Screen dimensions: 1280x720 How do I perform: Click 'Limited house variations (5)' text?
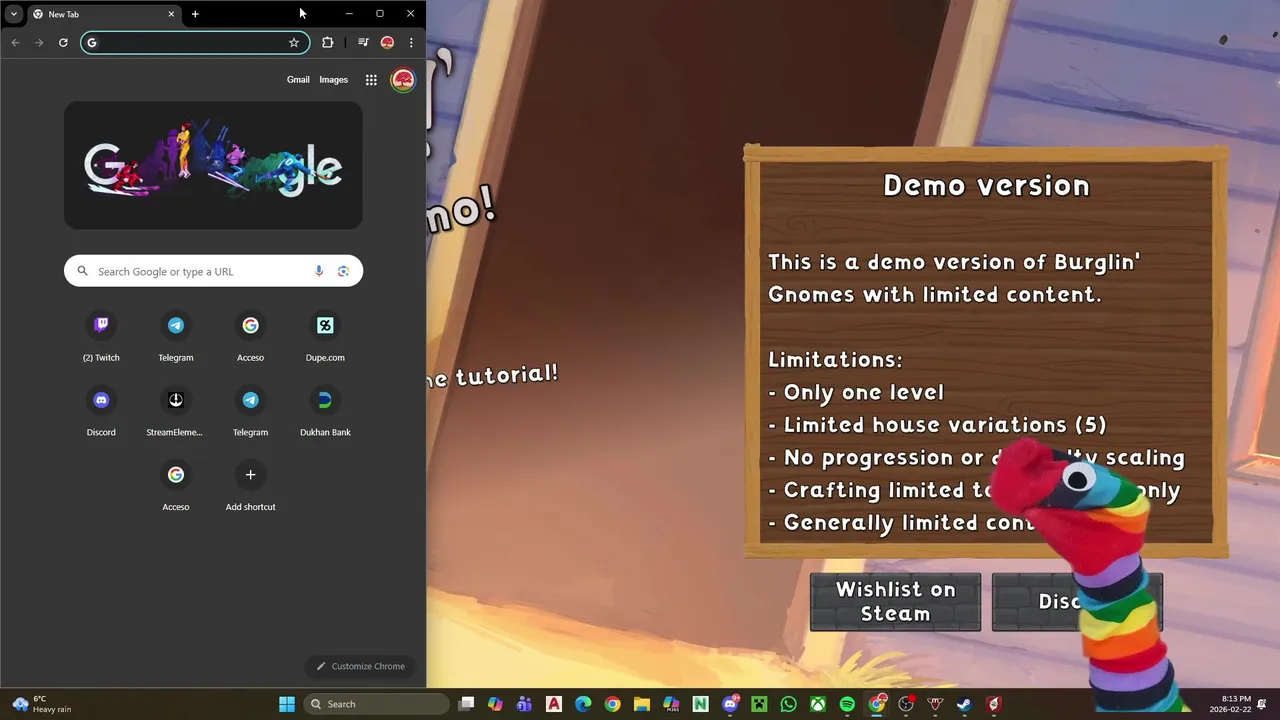tap(945, 425)
